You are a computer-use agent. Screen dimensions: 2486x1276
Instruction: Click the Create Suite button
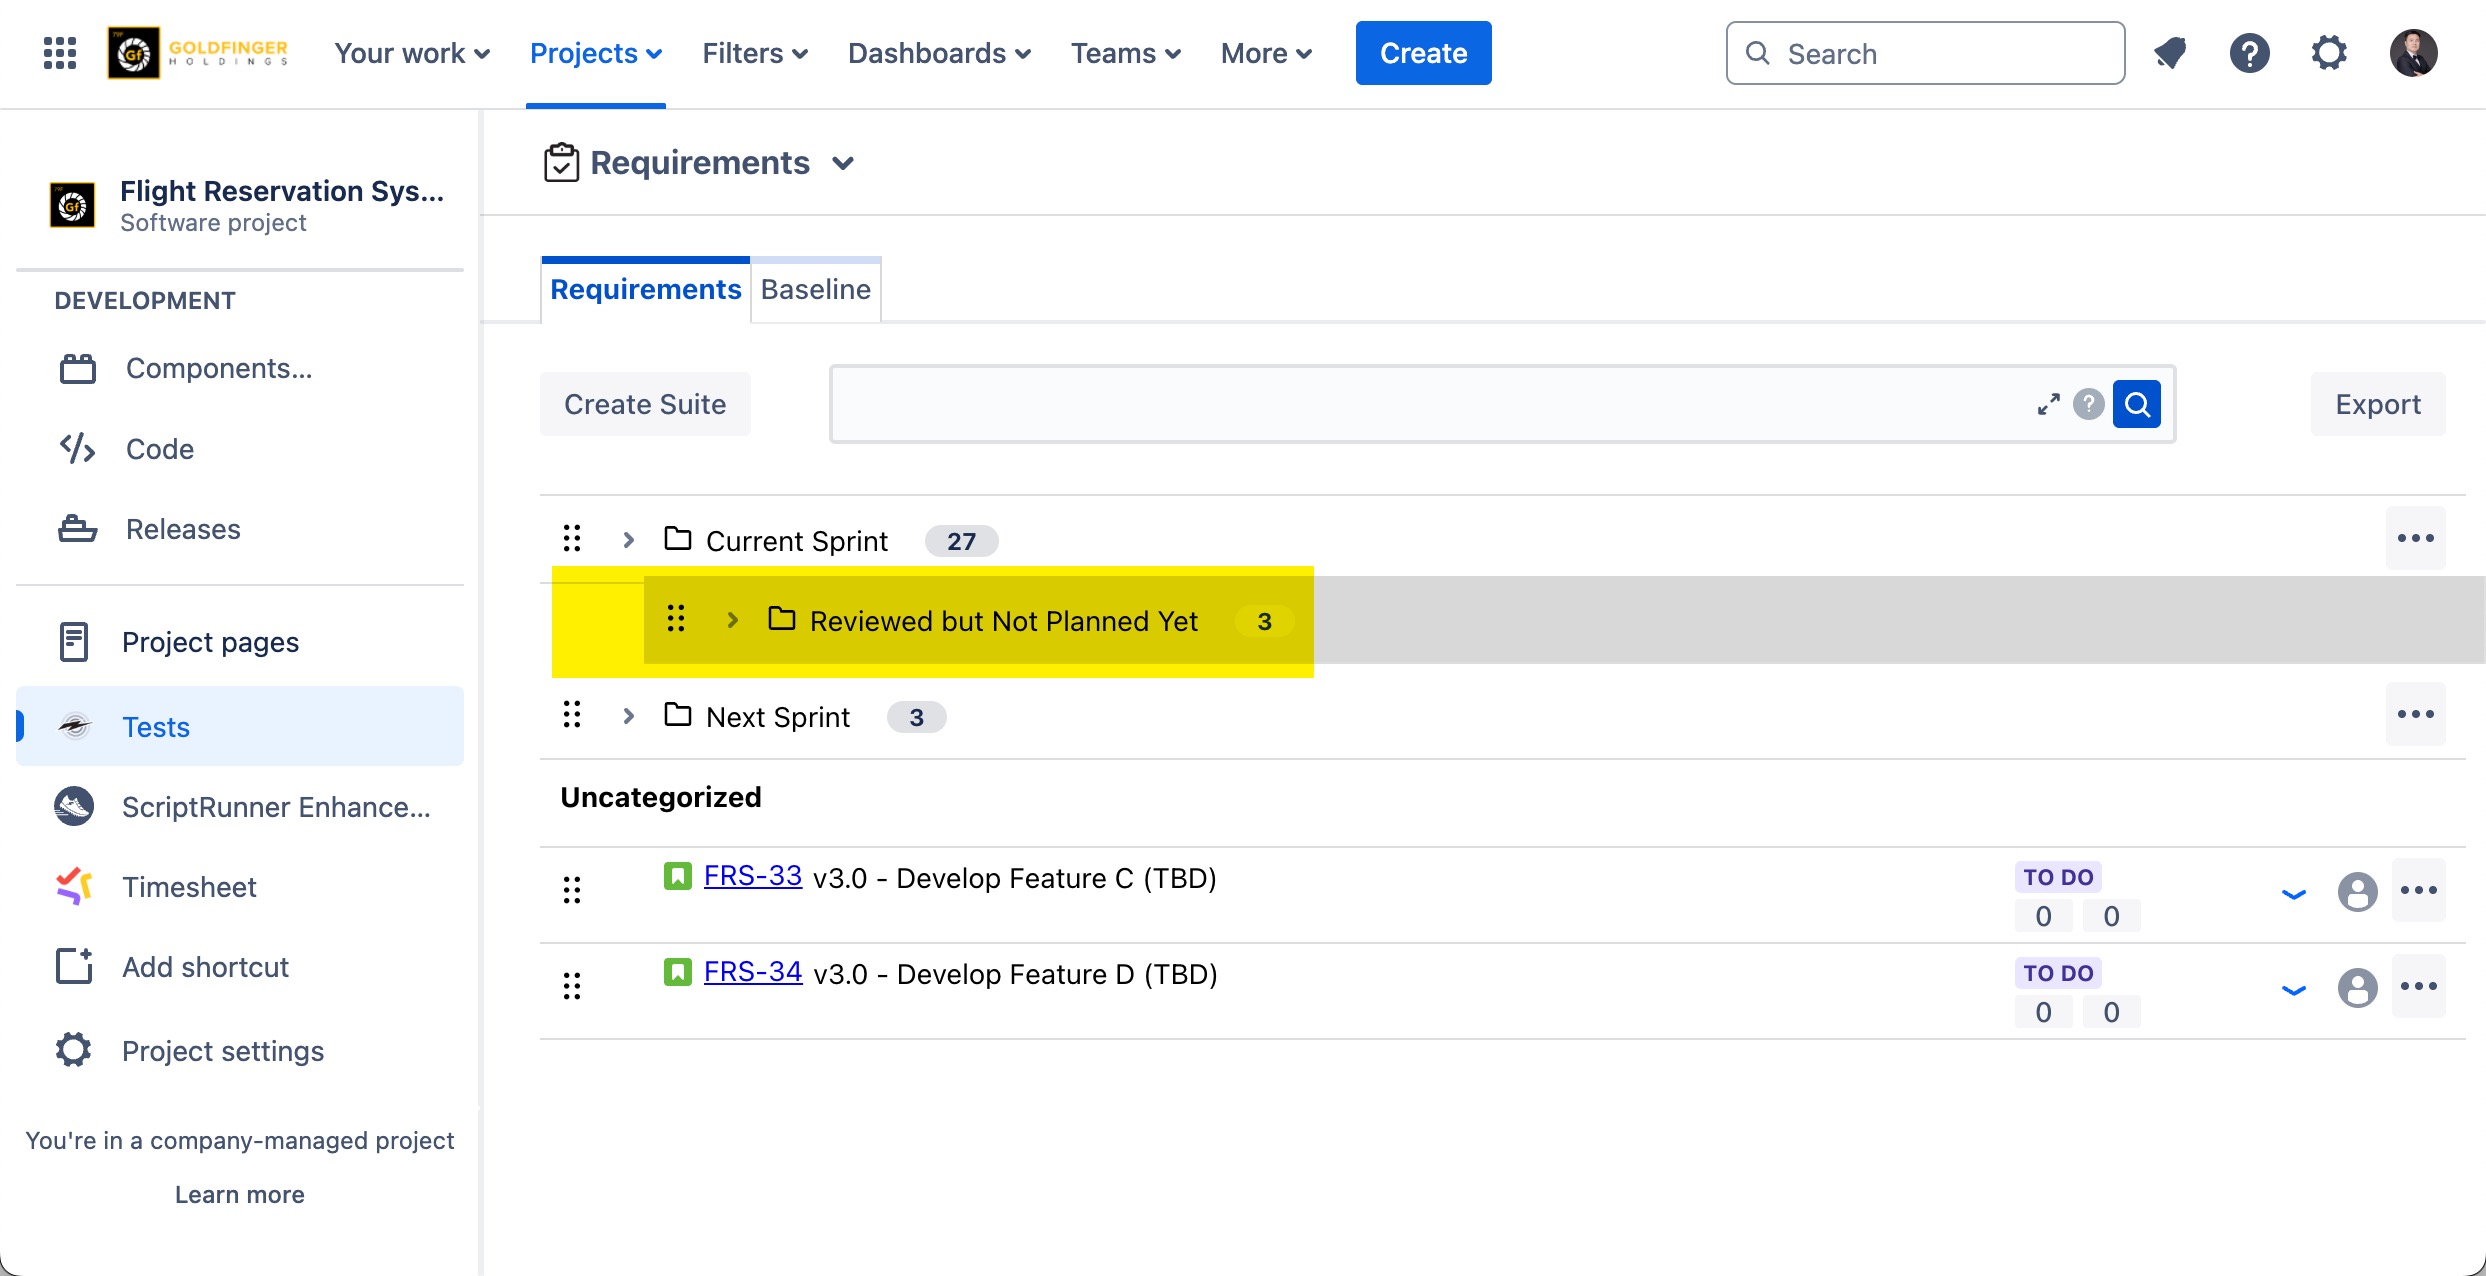click(645, 404)
